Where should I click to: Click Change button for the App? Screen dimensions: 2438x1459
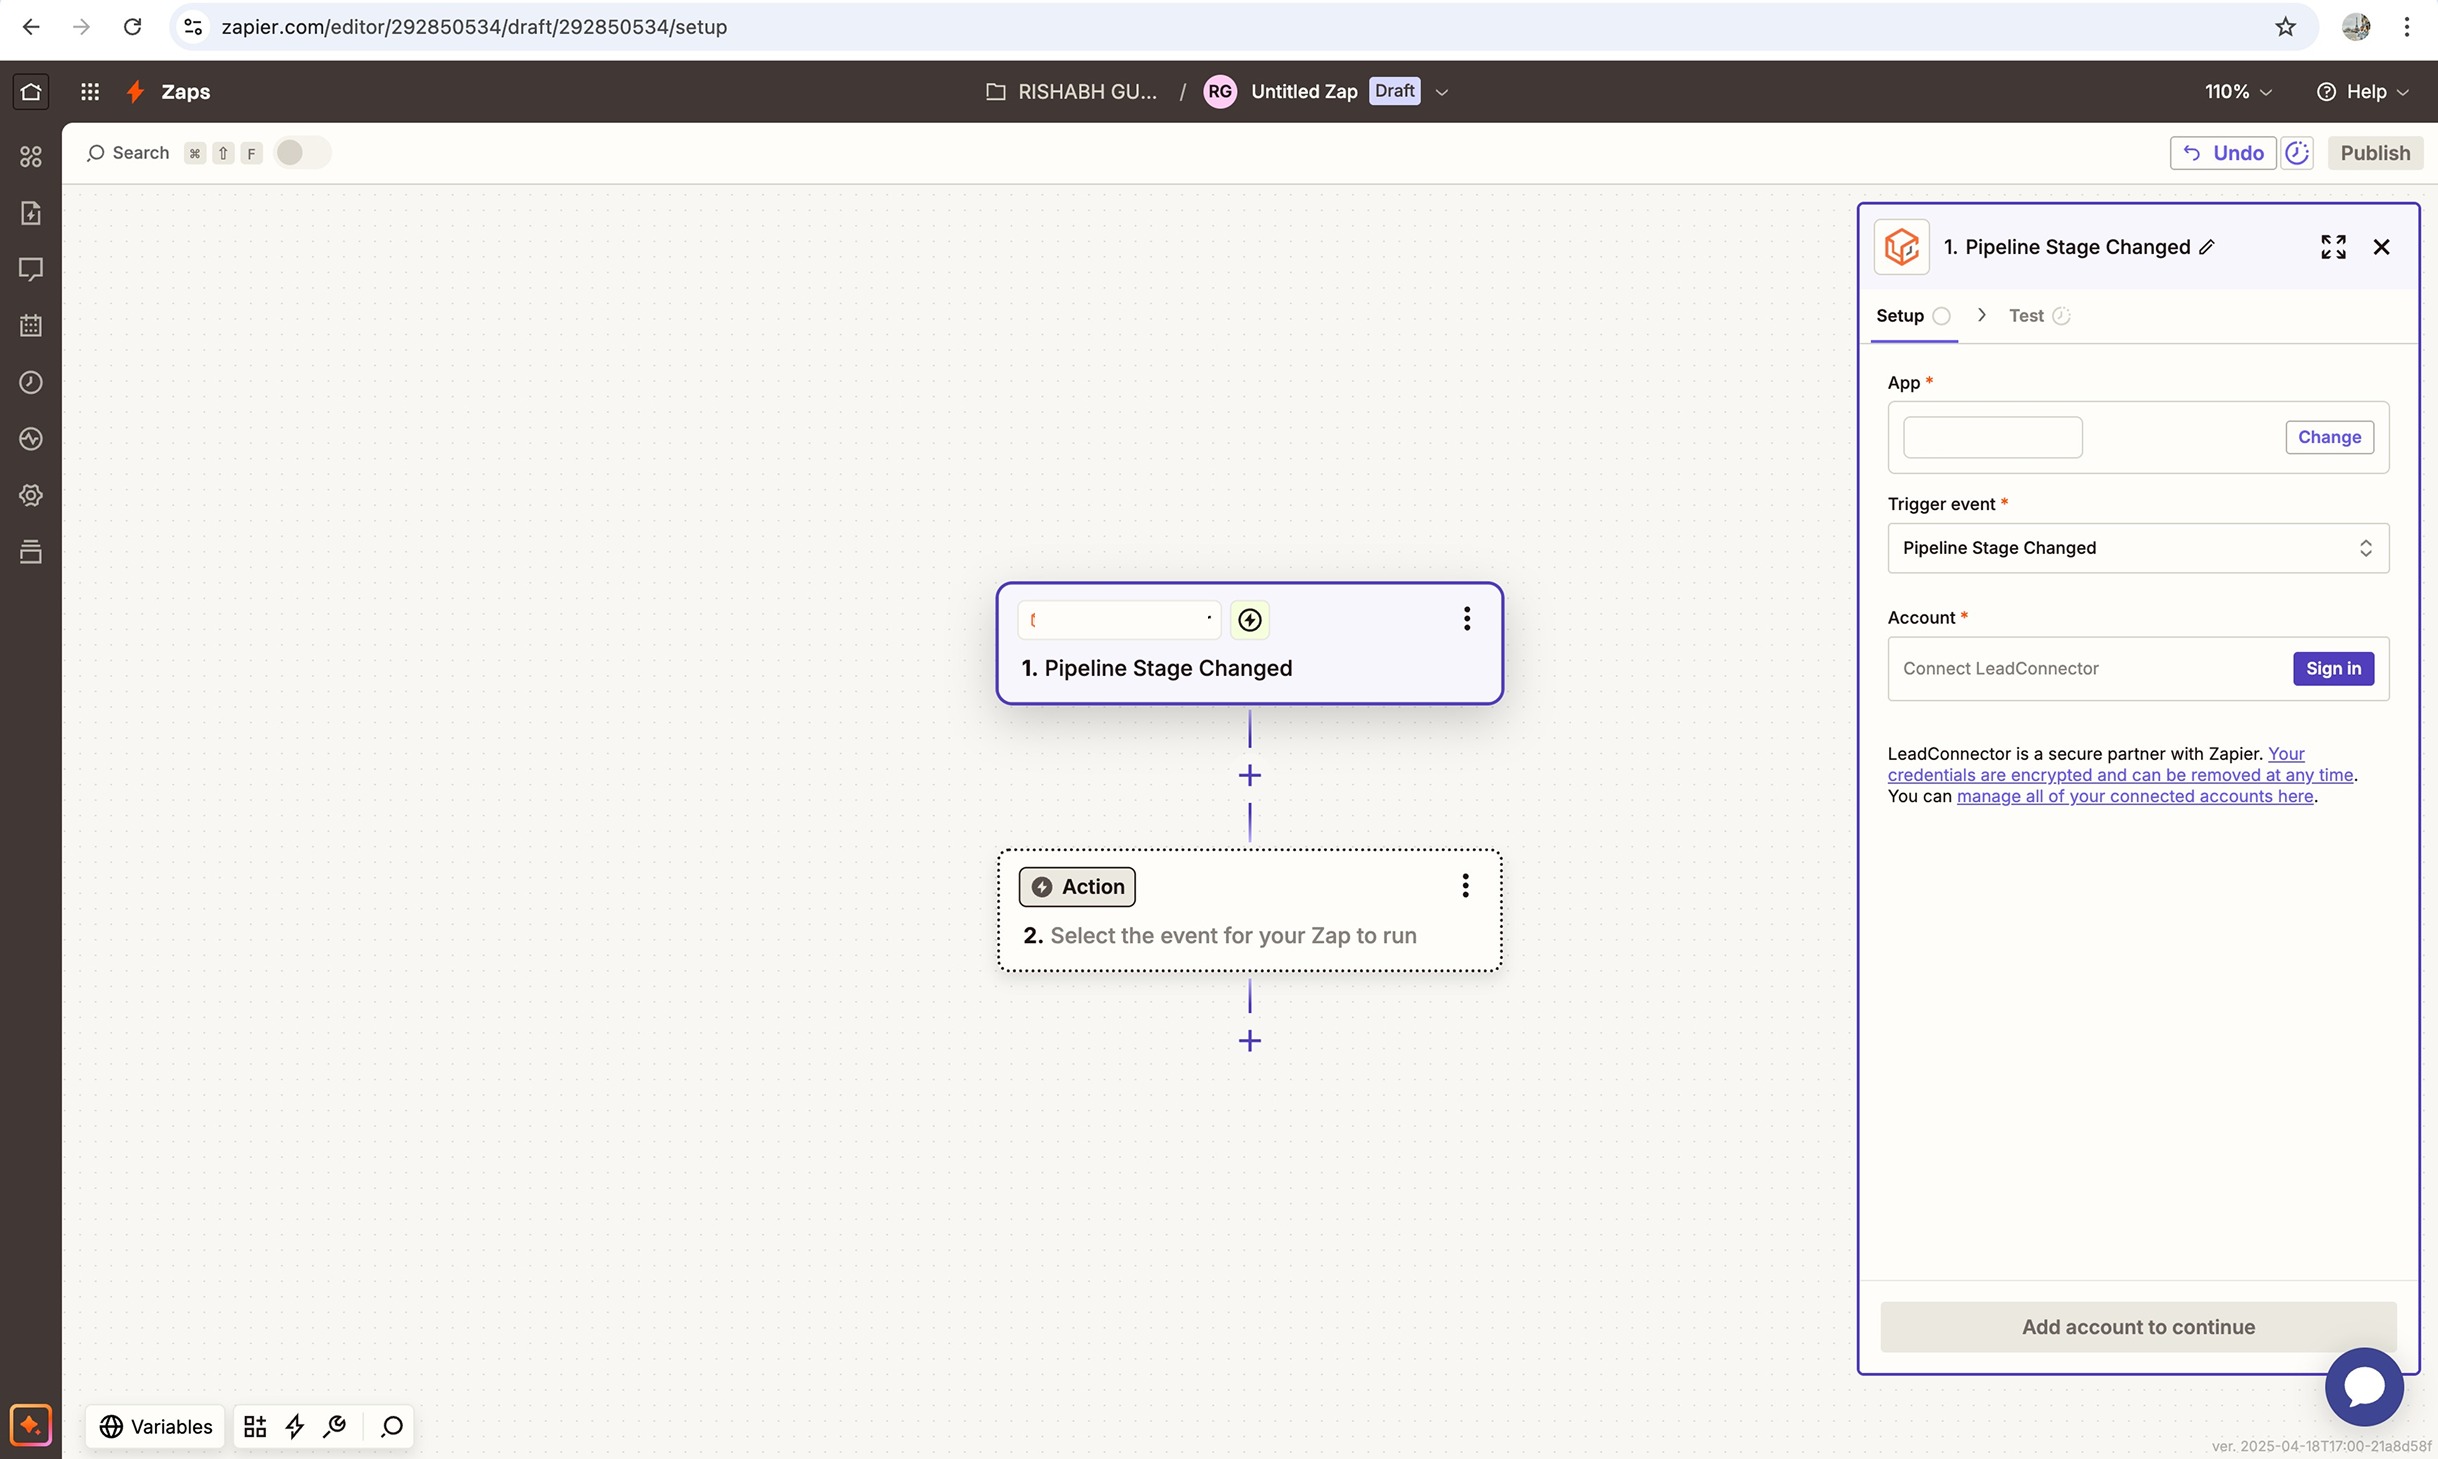tap(2328, 437)
